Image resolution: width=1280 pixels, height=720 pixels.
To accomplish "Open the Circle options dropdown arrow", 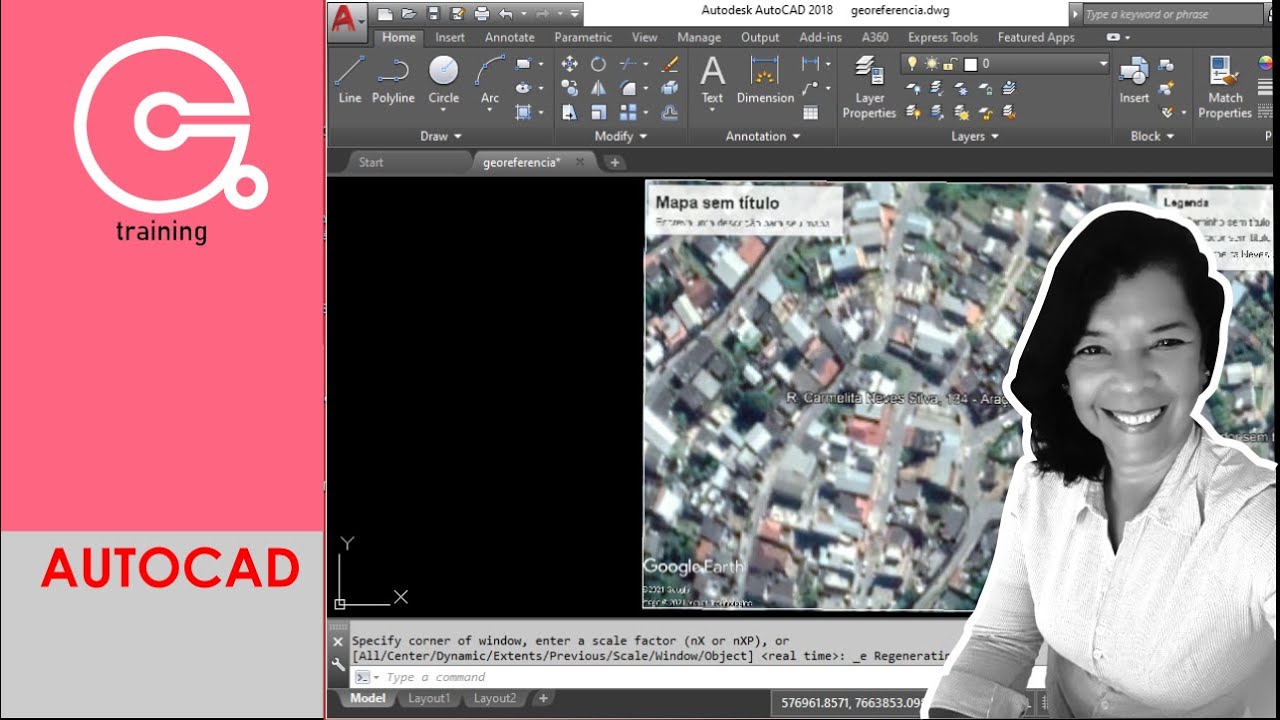I will pyautogui.click(x=443, y=111).
